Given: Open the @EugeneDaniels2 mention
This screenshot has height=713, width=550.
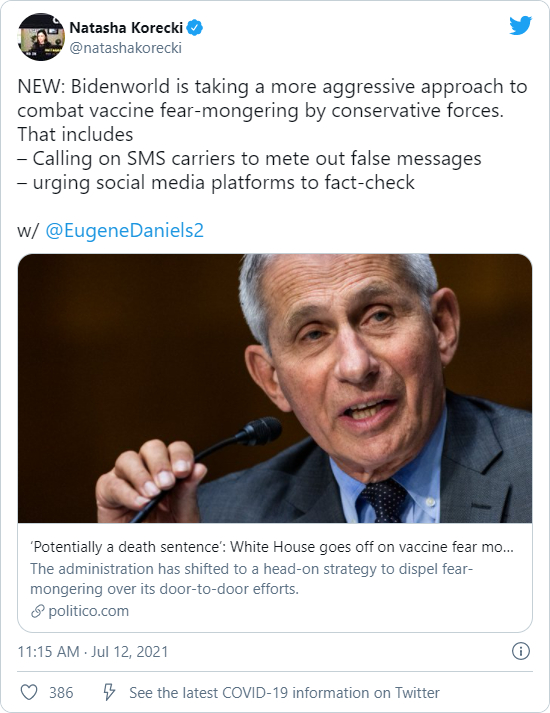Looking at the screenshot, I should 125,231.
